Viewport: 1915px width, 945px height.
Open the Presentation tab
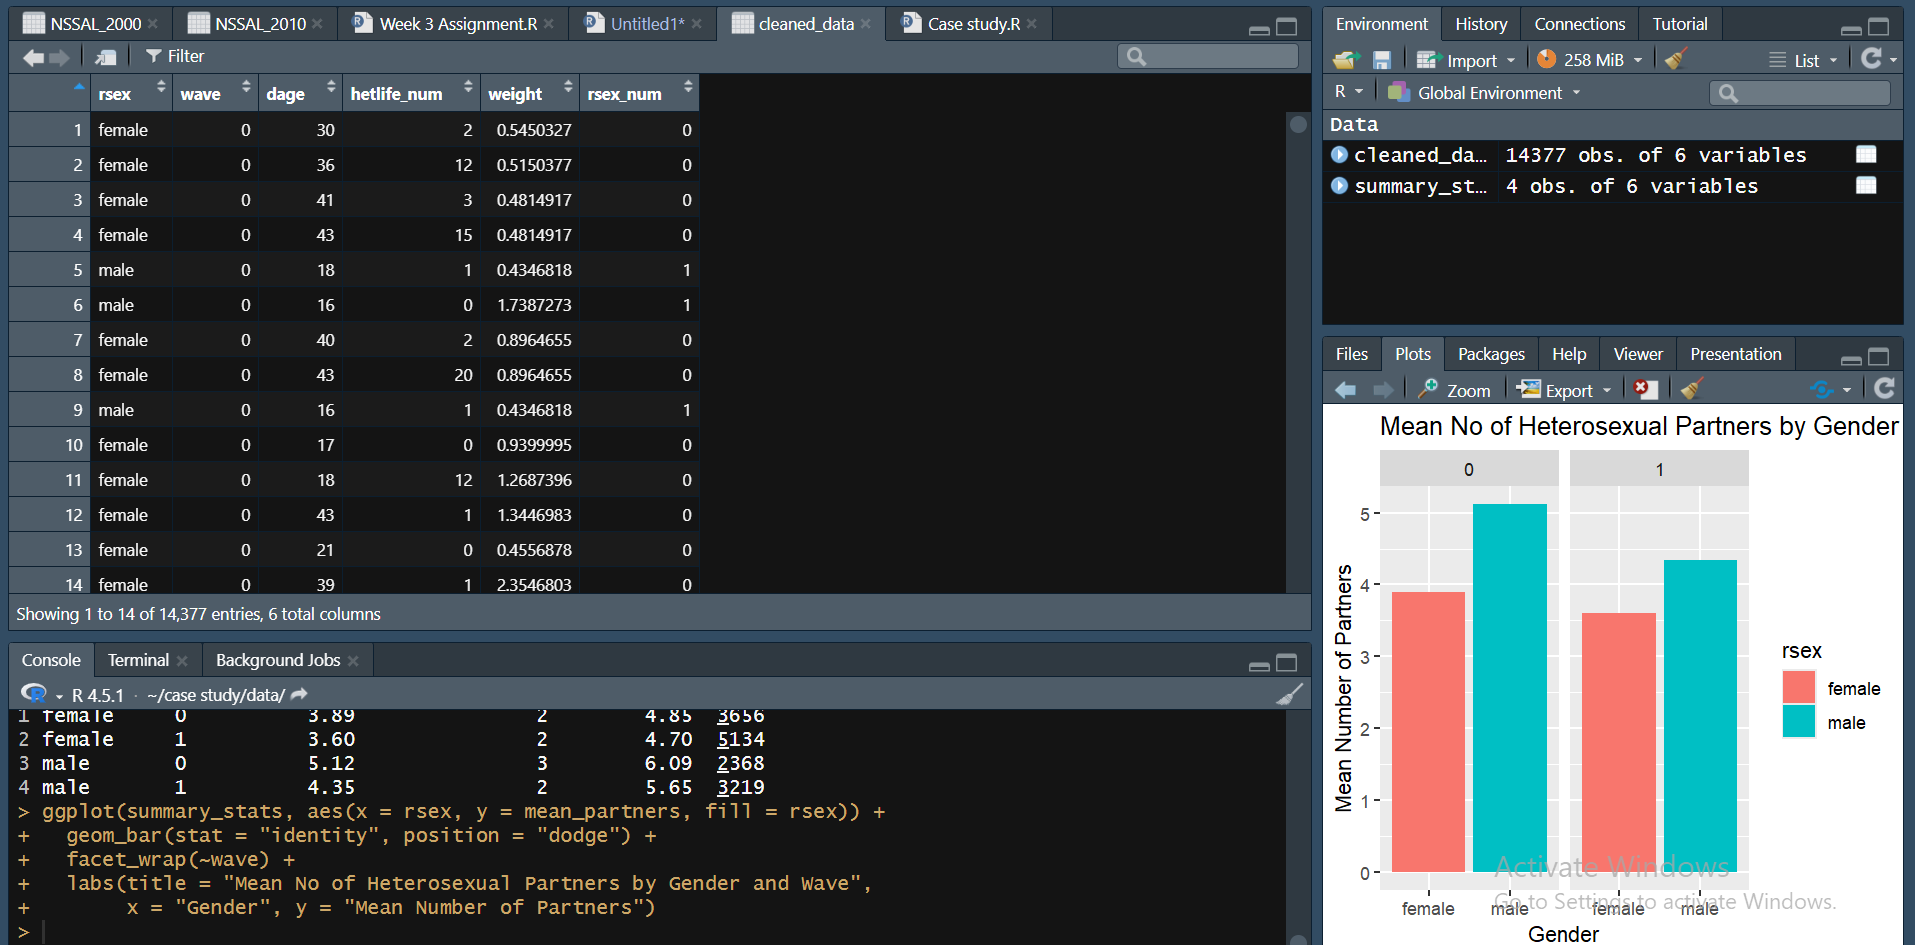click(1736, 354)
